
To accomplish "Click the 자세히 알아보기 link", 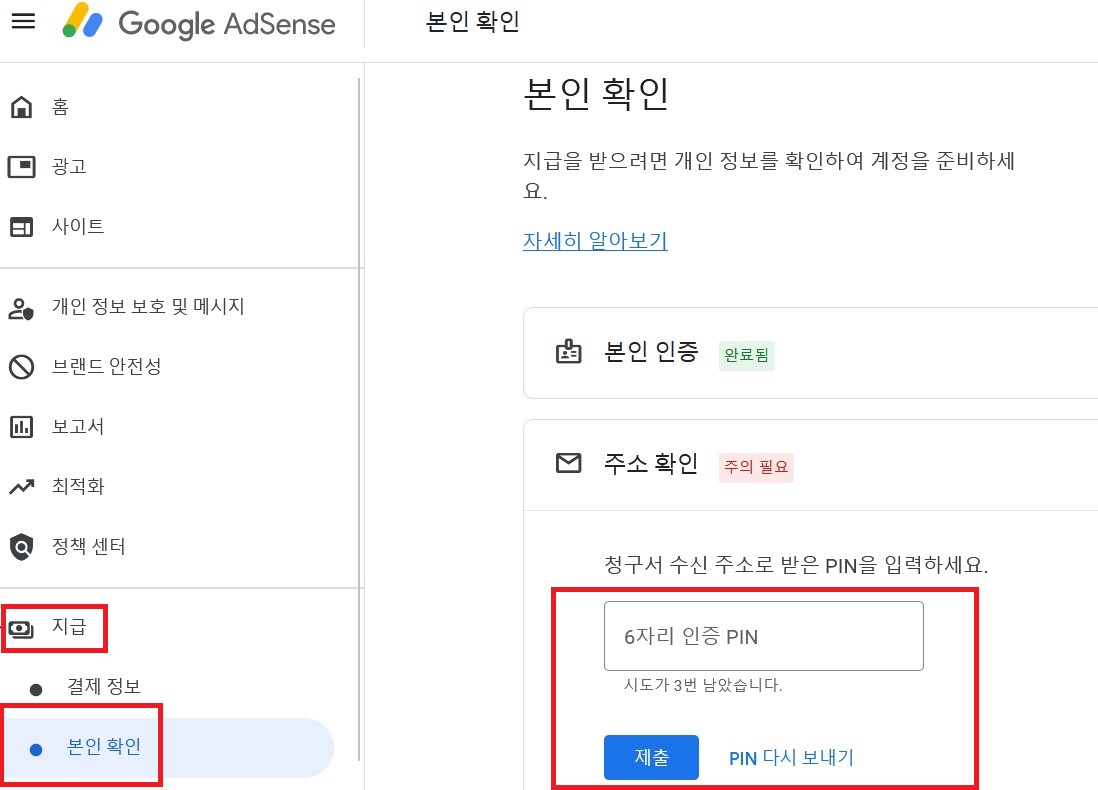I will (x=595, y=241).
